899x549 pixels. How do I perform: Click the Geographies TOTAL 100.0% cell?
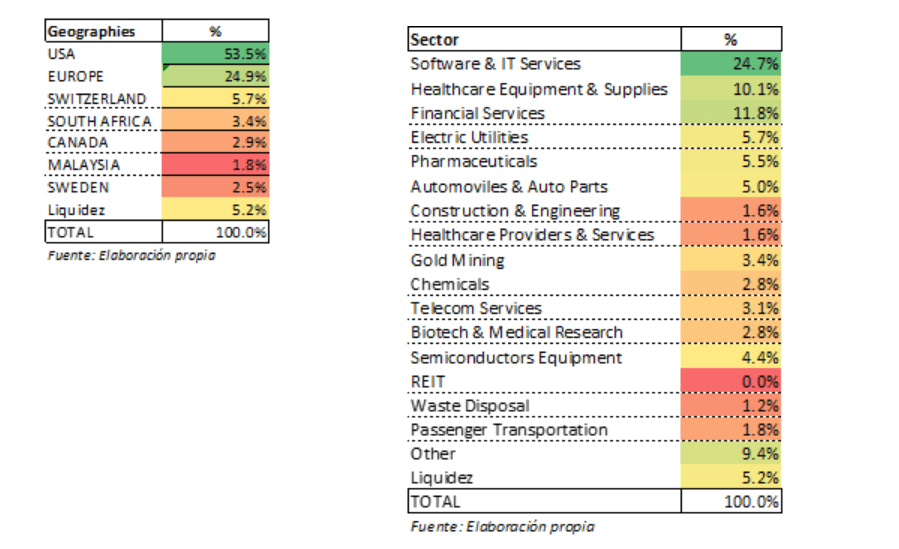pos(216,232)
